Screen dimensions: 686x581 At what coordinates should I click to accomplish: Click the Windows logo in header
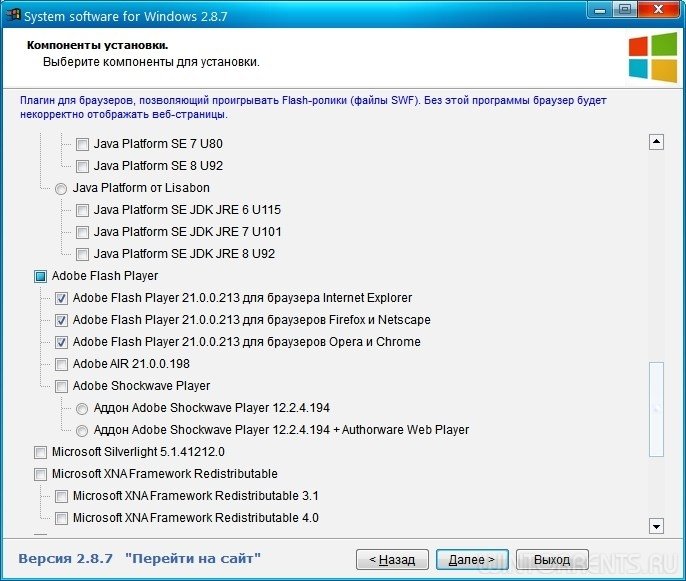point(652,58)
